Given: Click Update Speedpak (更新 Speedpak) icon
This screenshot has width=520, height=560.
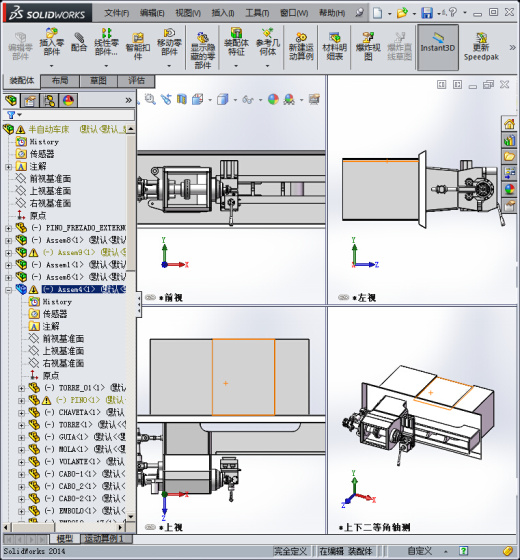Looking at the screenshot, I should 481,46.
